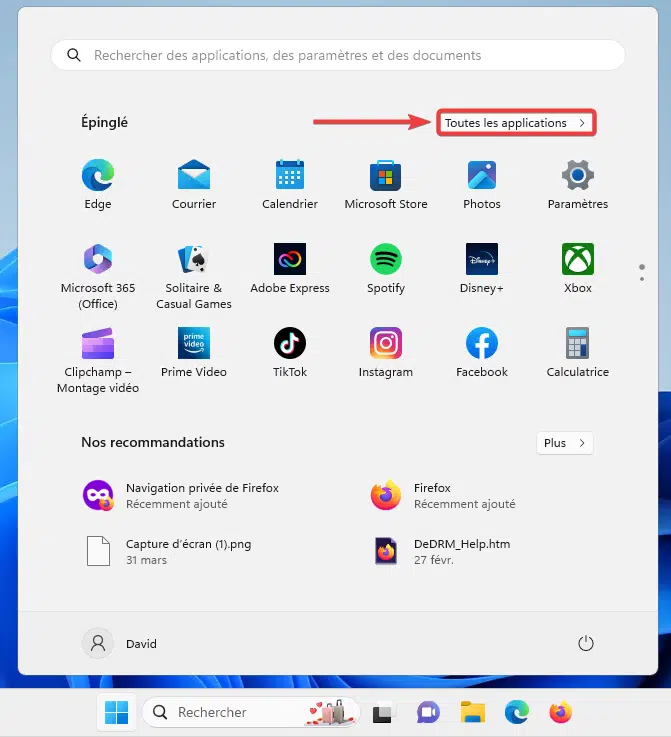The image size is (671, 737).
Task: Open Firefox from the taskbar
Action: 561,713
